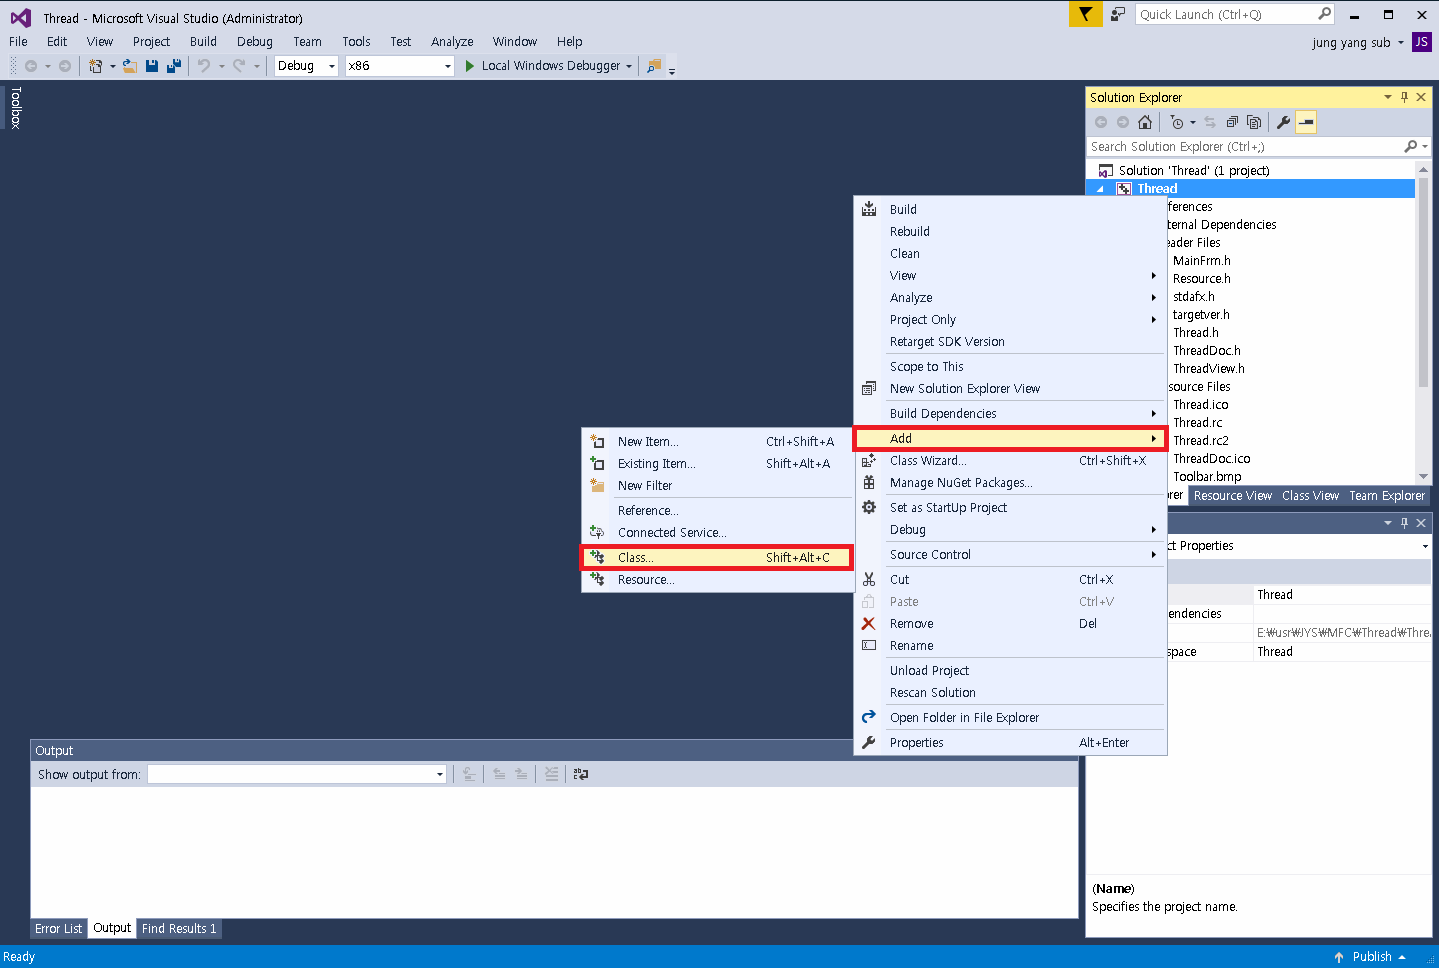Switch to the Resource View tab
The height and width of the screenshot is (968, 1439).
click(x=1233, y=496)
